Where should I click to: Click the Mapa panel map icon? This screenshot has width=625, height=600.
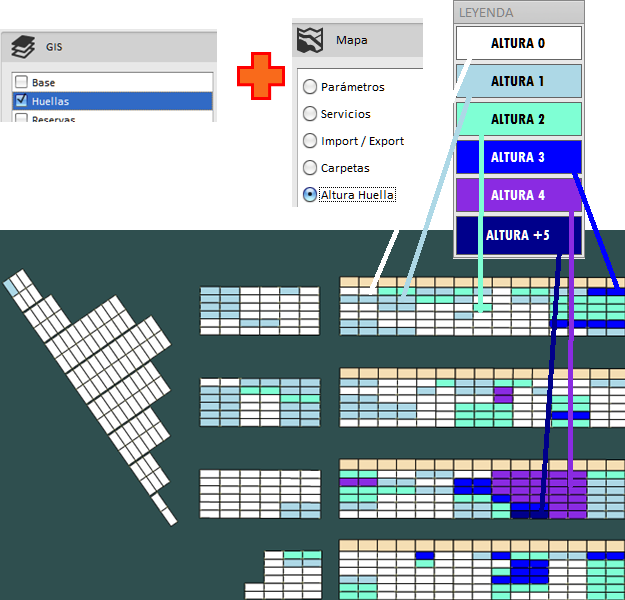312,41
